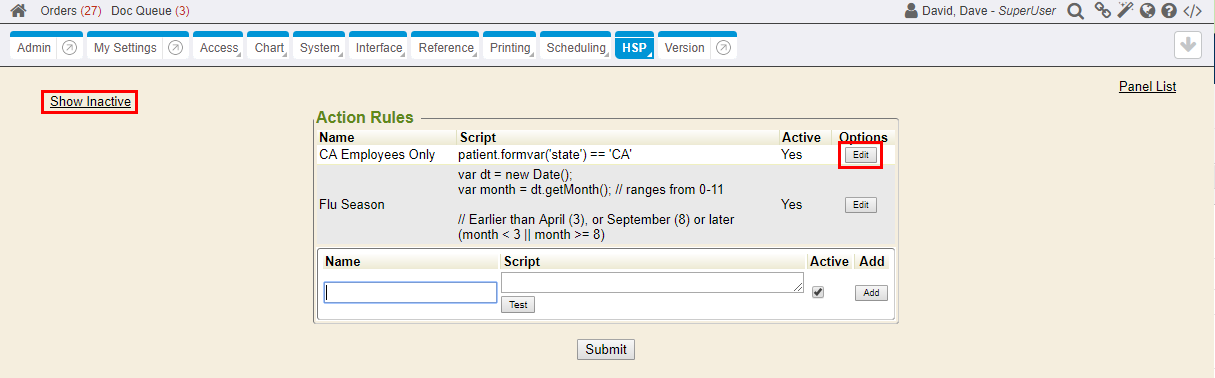This screenshot has width=1215, height=378.
Task: Click the globe icon
Action: coord(1147,11)
